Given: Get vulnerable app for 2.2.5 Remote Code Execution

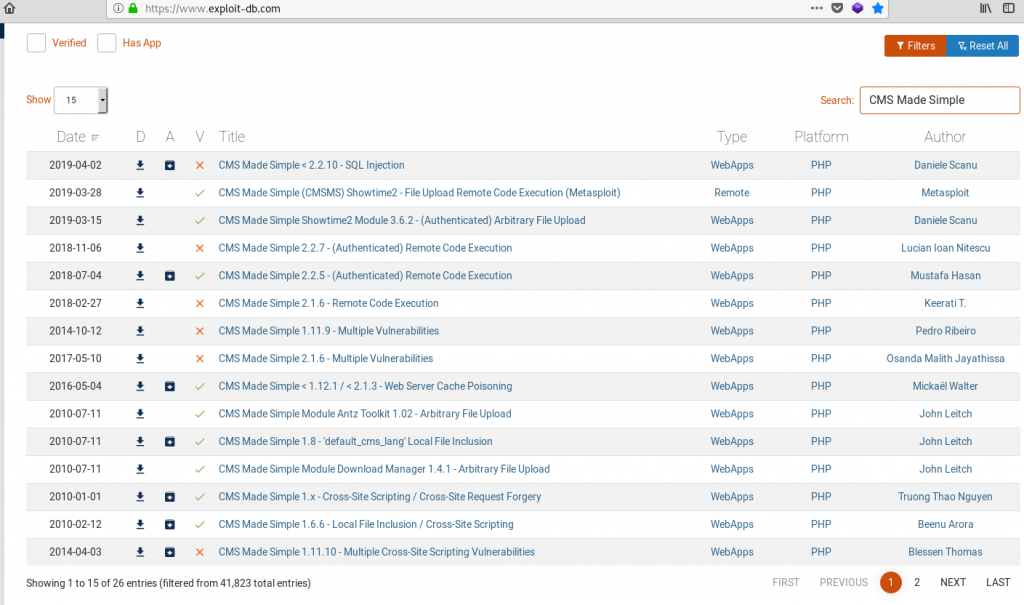Looking at the screenshot, I should pyautogui.click(x=170, y=276).
